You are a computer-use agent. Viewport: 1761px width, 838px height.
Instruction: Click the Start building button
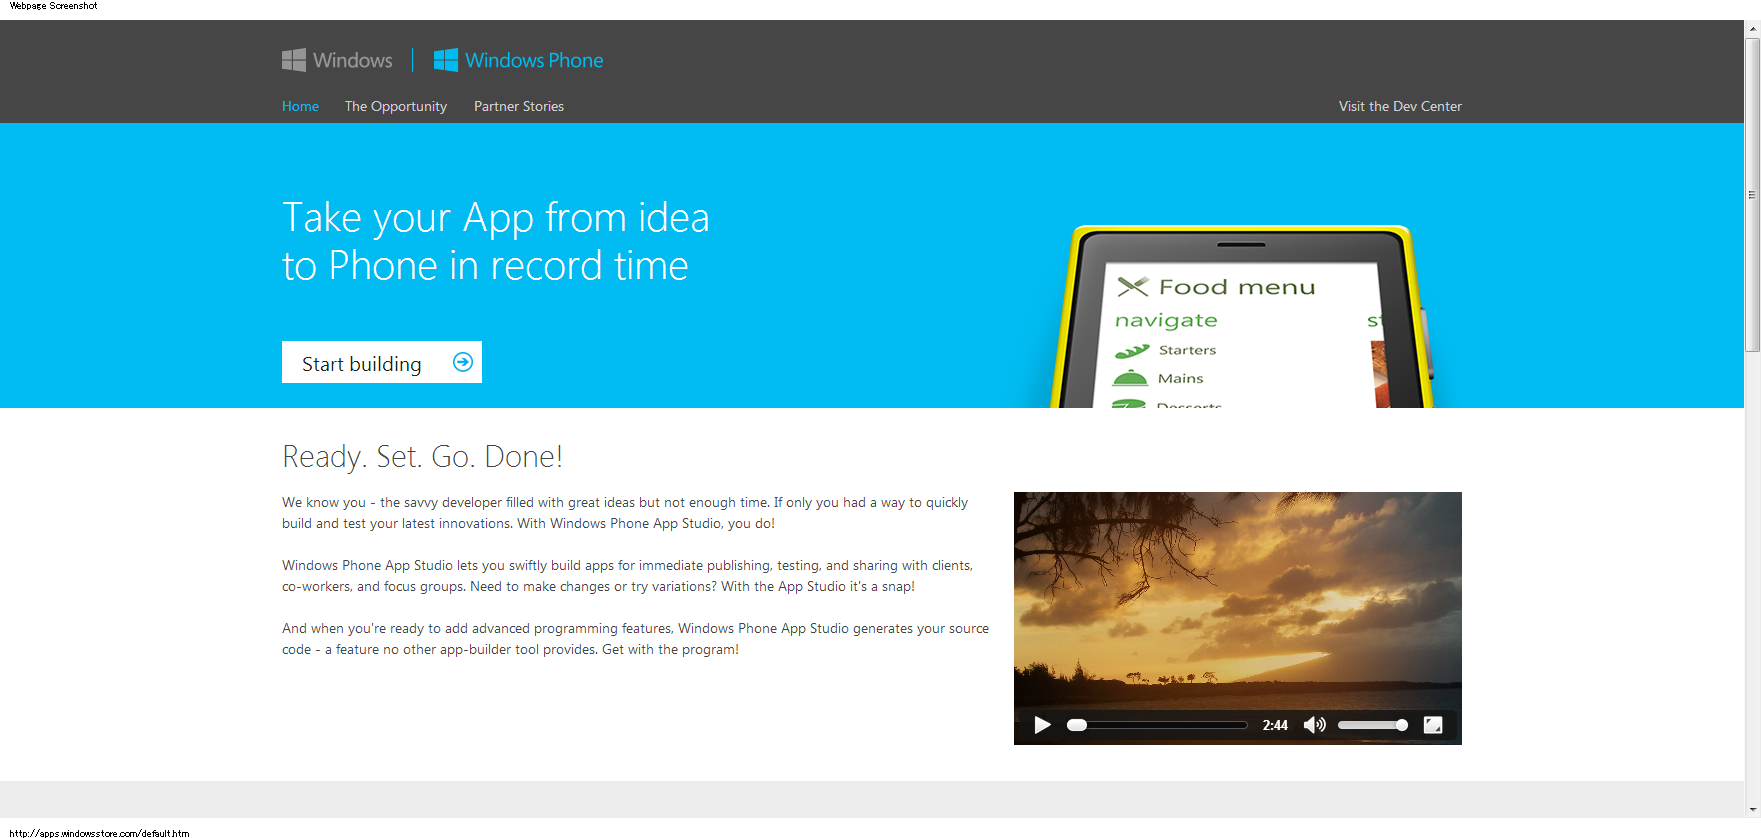(x=382, y=362)
